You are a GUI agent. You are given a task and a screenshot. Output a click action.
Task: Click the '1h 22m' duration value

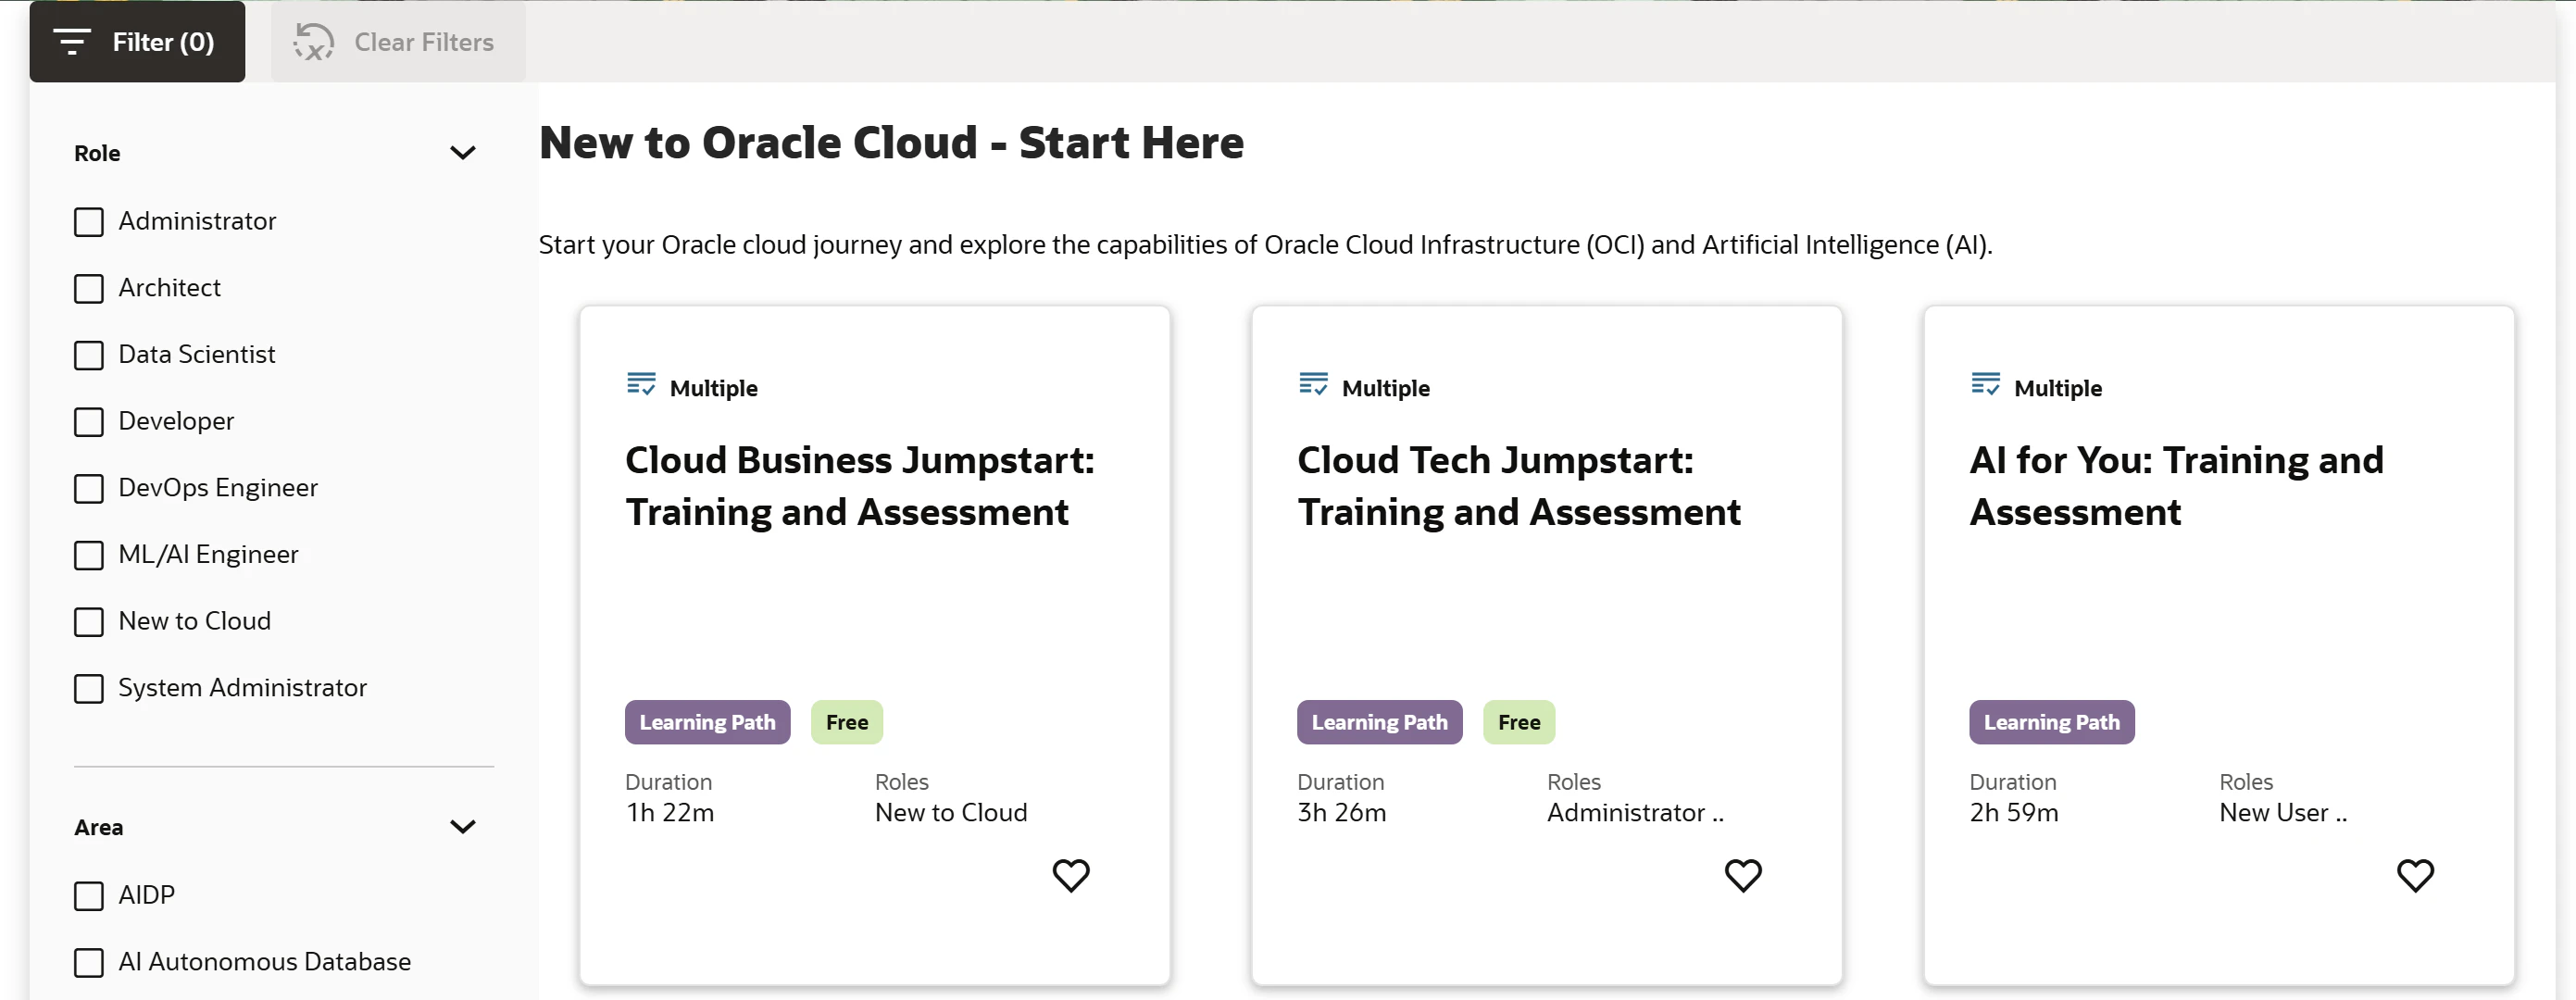pos(670,813)
